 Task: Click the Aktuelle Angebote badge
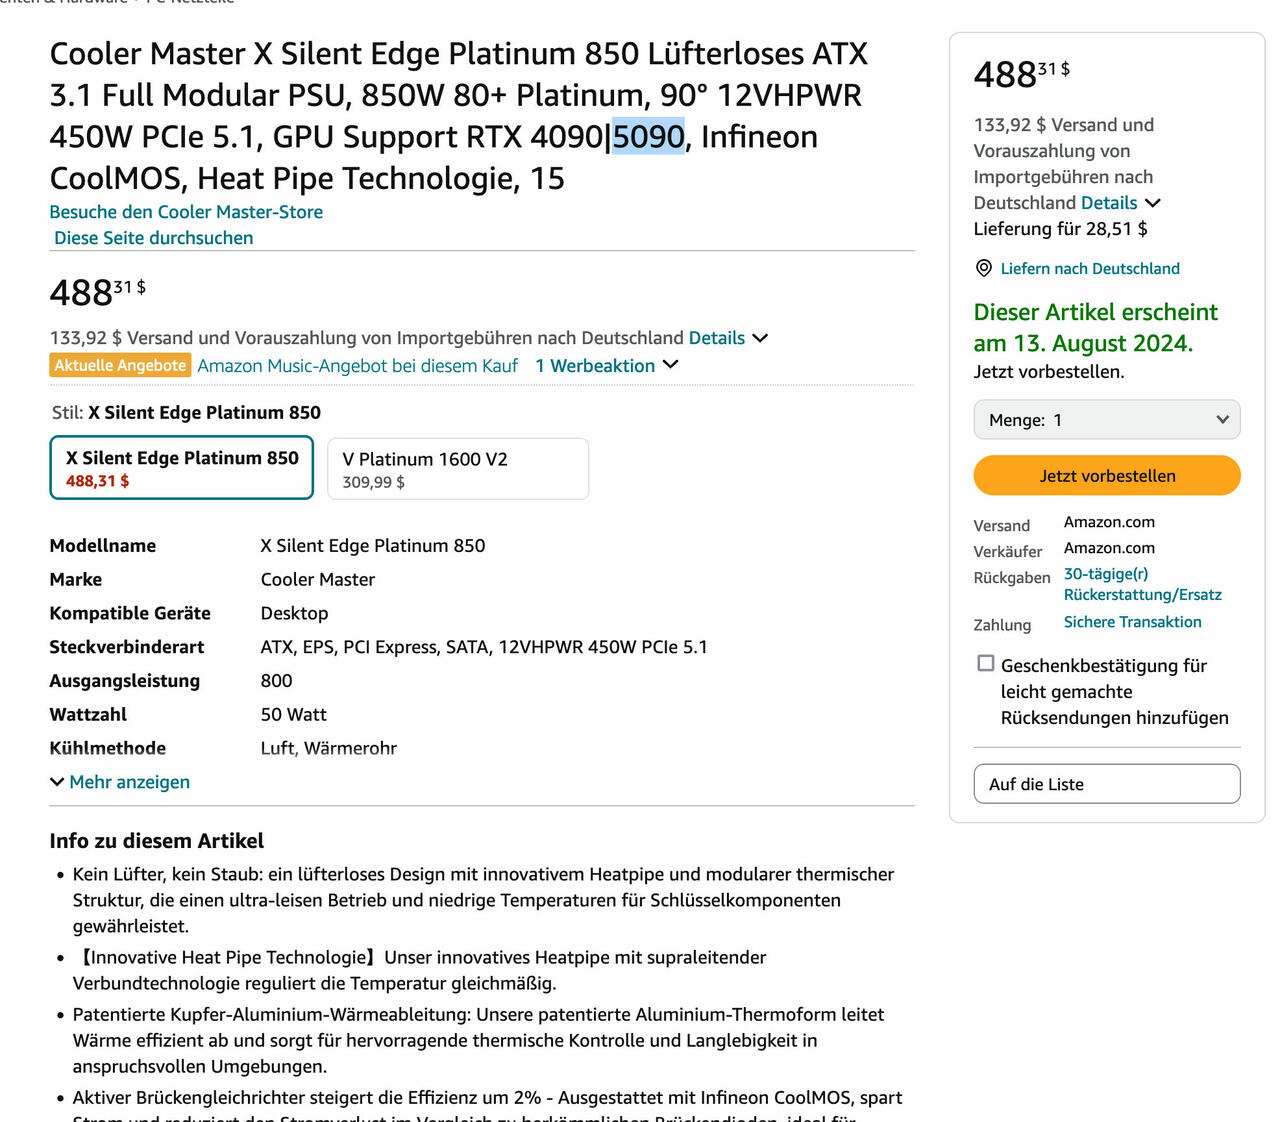click(120, 365)
